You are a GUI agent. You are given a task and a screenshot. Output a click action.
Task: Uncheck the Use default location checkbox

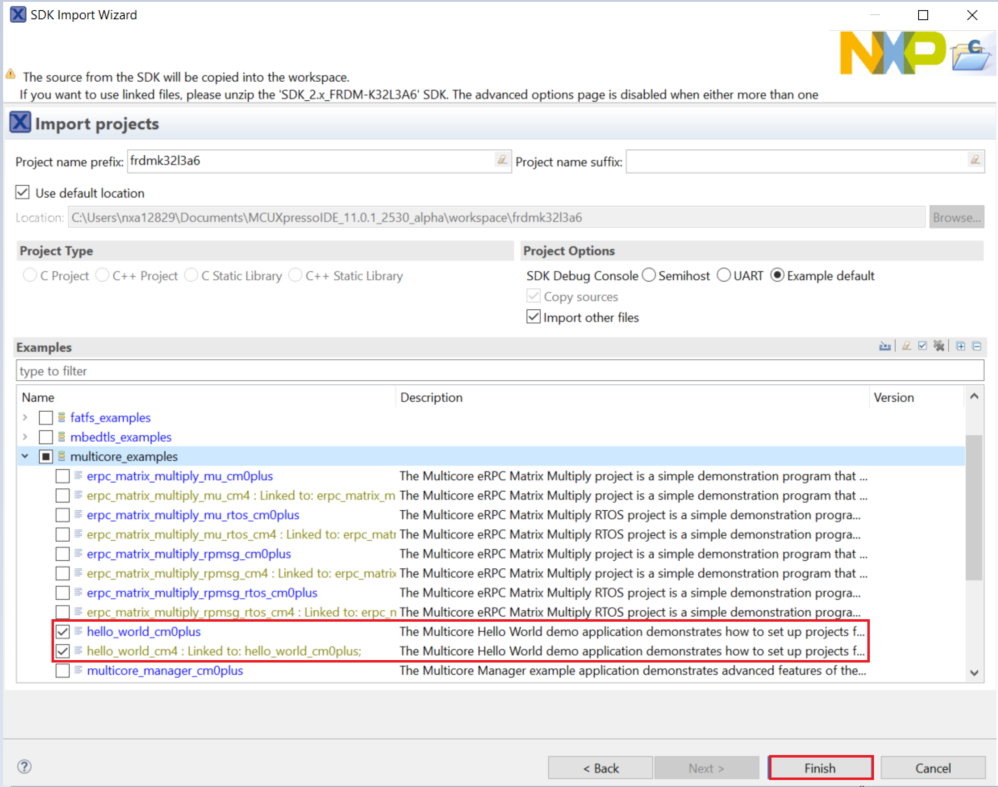23,193
